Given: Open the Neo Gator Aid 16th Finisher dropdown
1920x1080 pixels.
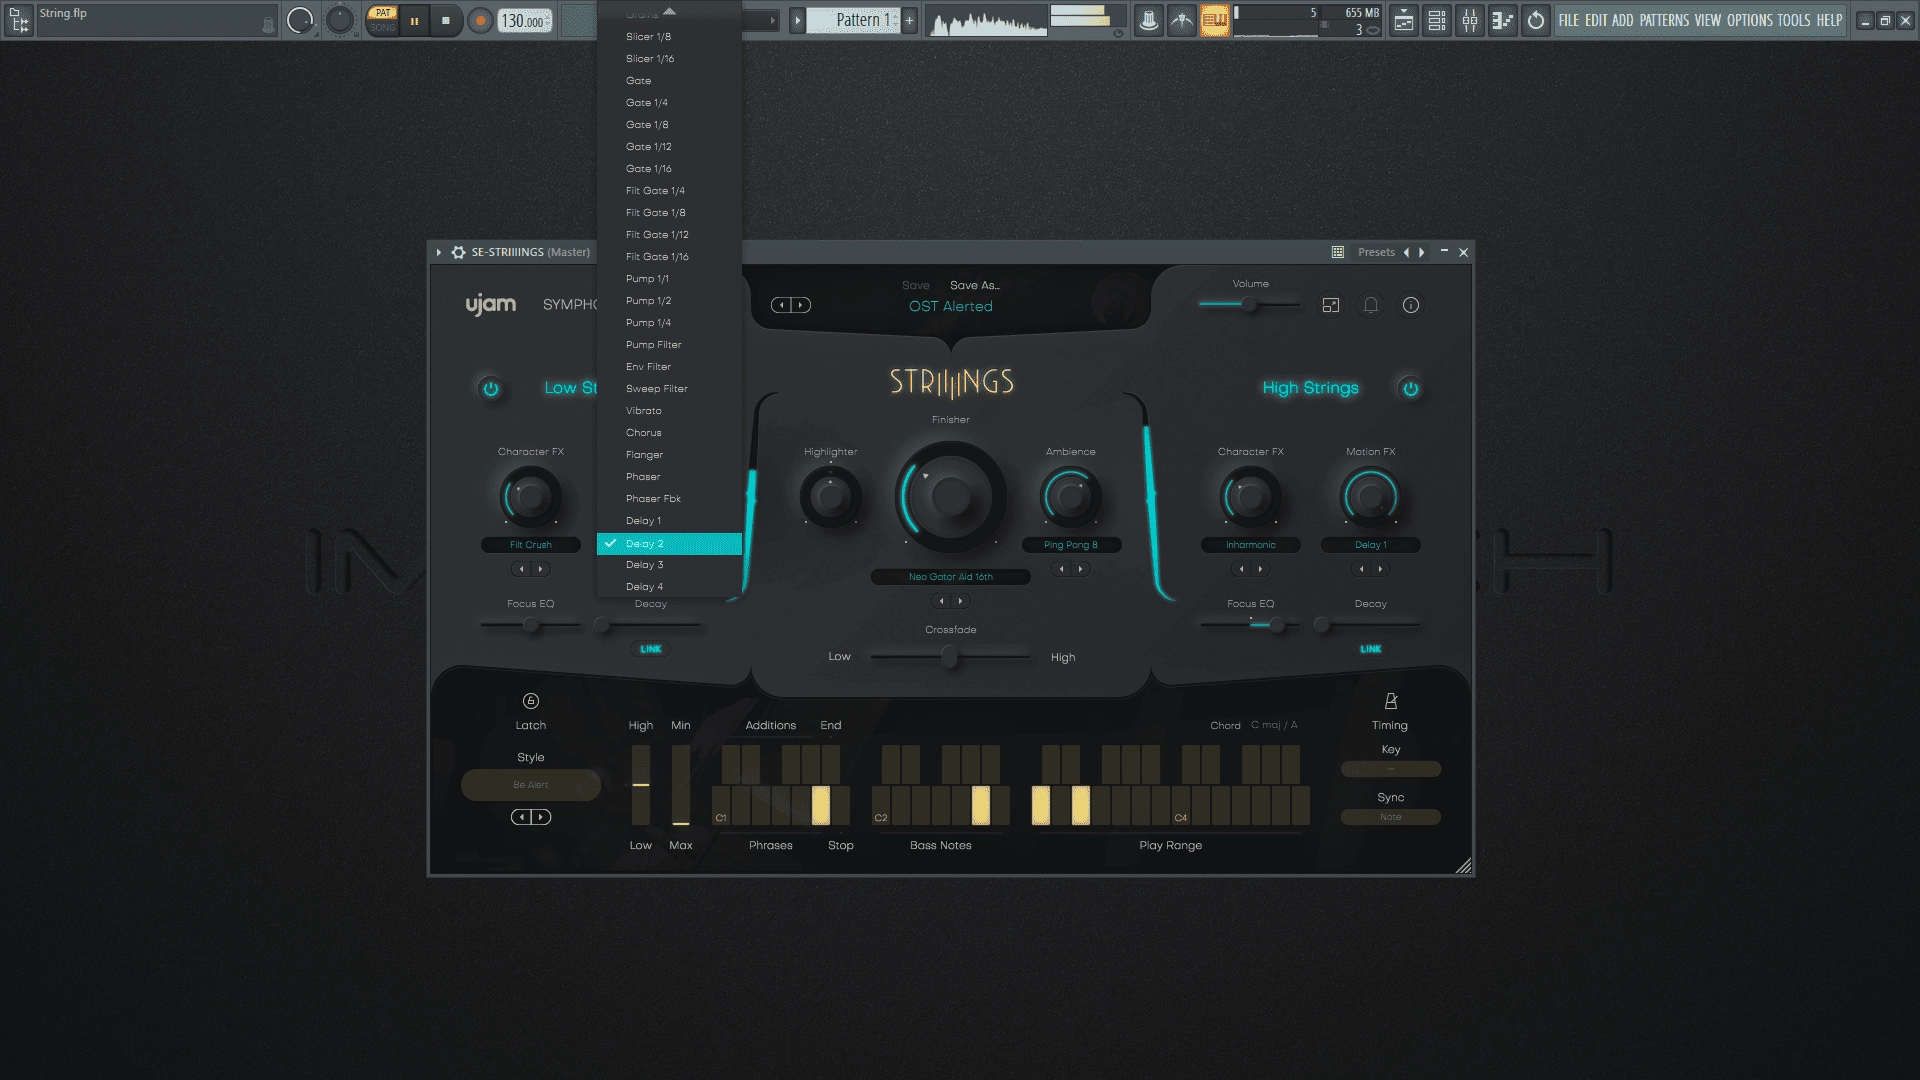Looking at the screenshot, I should pyautogui.click(x=951, y=577).
